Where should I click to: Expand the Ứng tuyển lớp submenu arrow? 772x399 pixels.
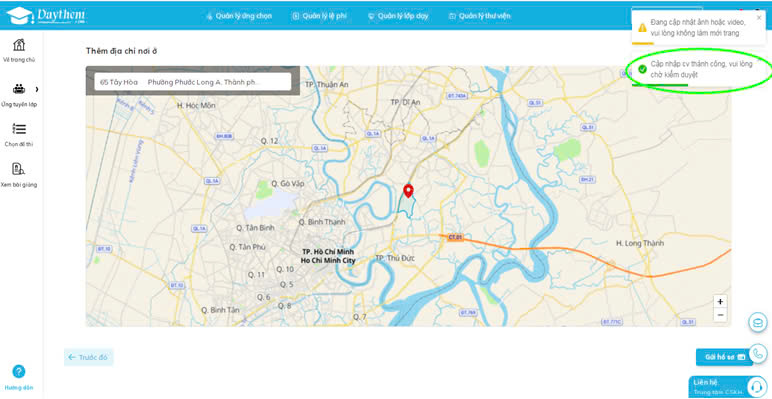click(37, 89)
